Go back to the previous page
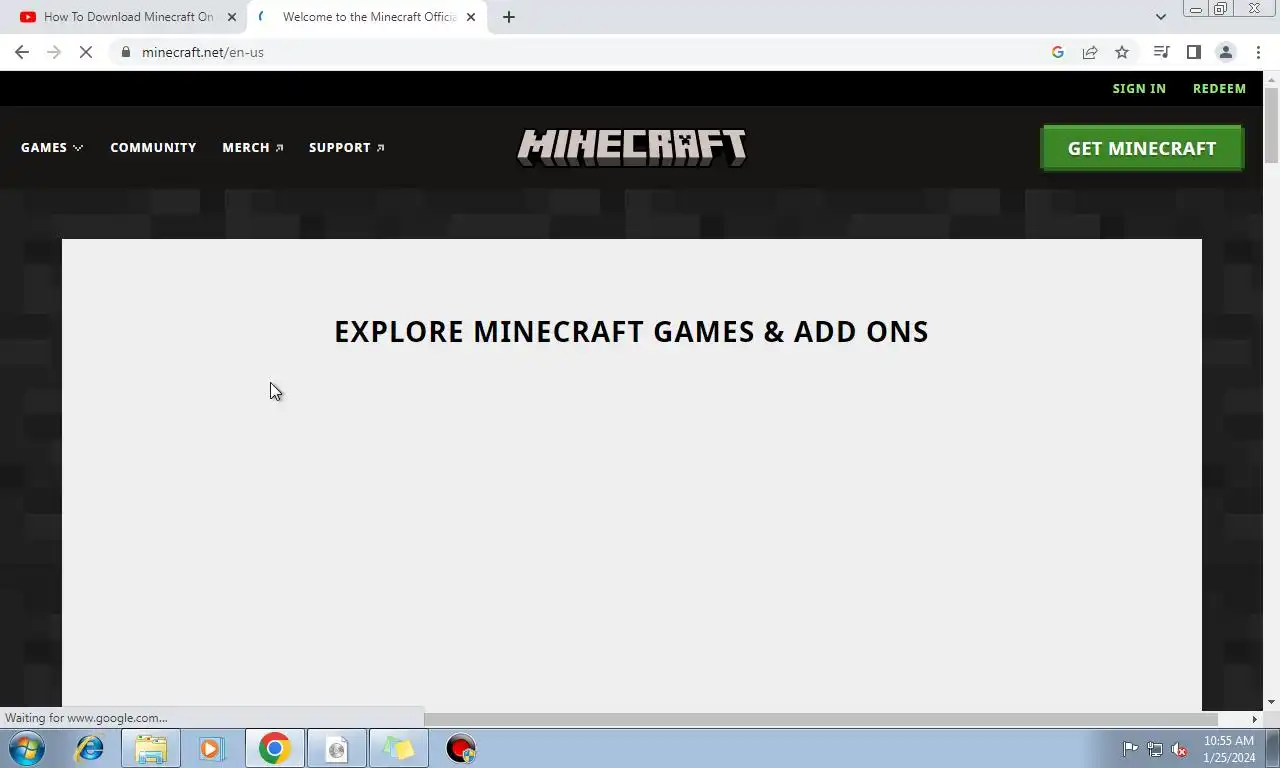The width and height of the screenshot is (1280, 768). pos(22,52)
